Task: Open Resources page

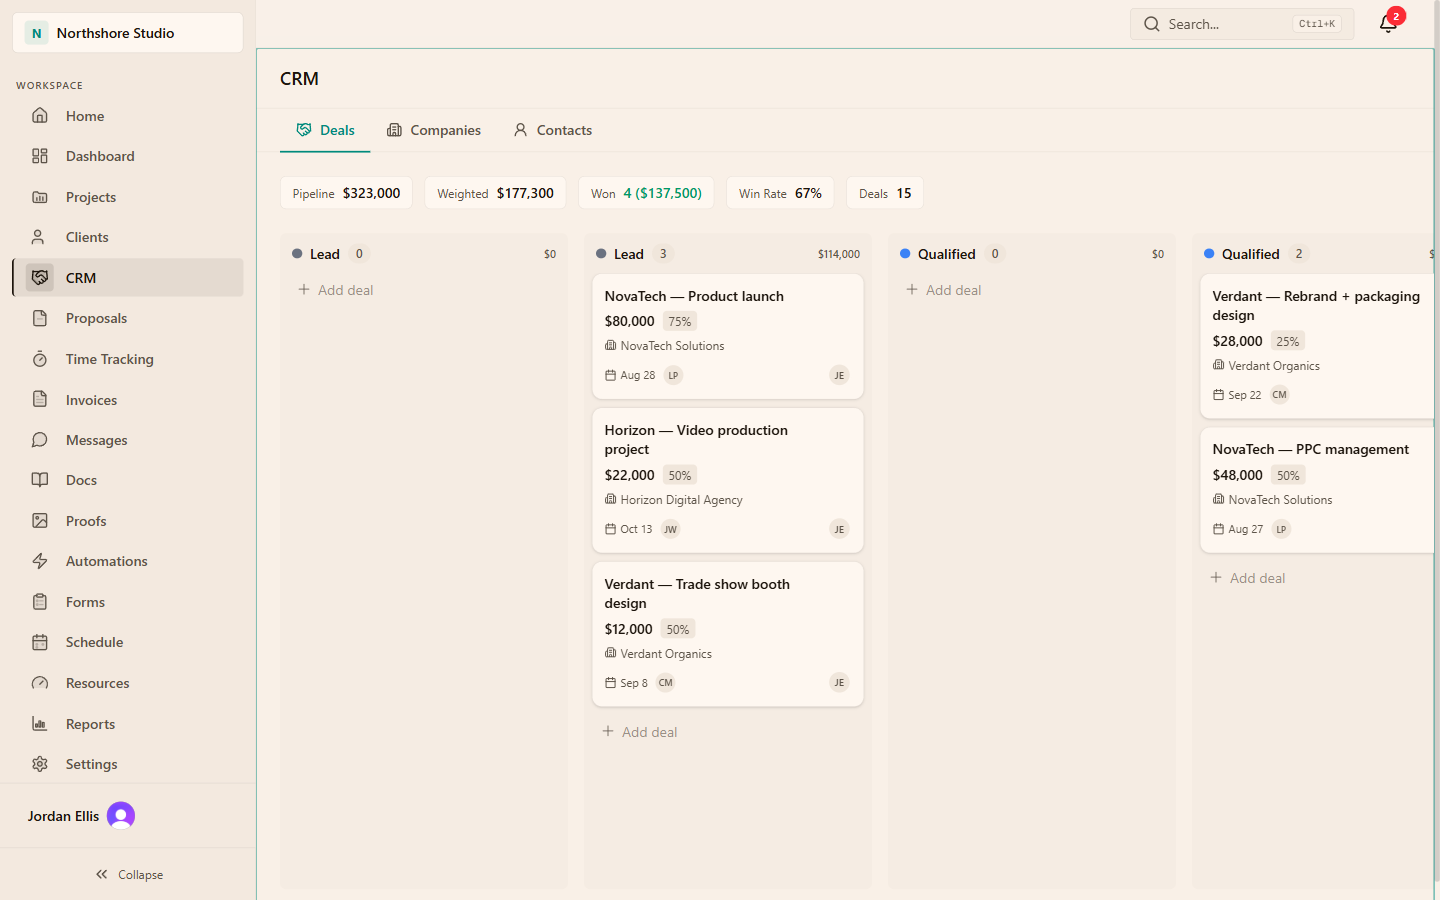Action: (x=128, y=683)
